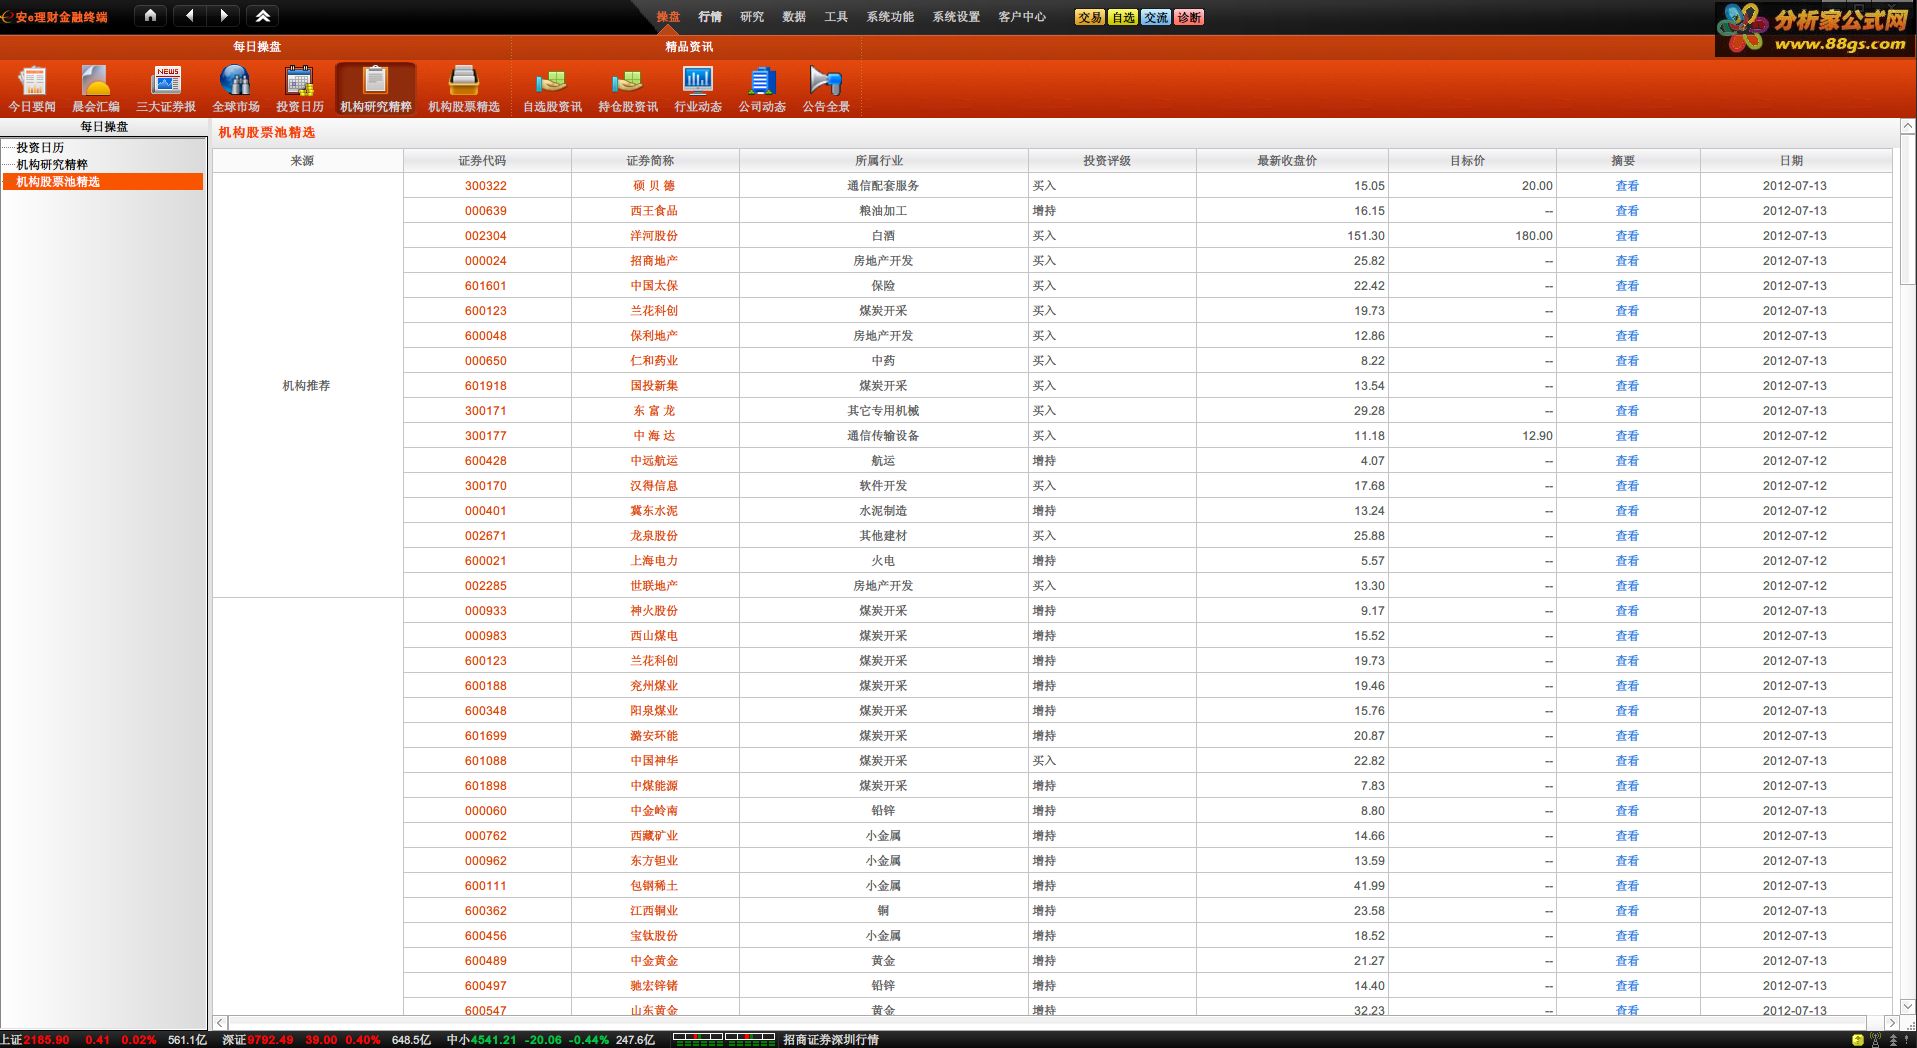The width and height of the screenshot is (1917, 1048).
Task: Open 公司动态 building icon
Action: pos(762,89)
